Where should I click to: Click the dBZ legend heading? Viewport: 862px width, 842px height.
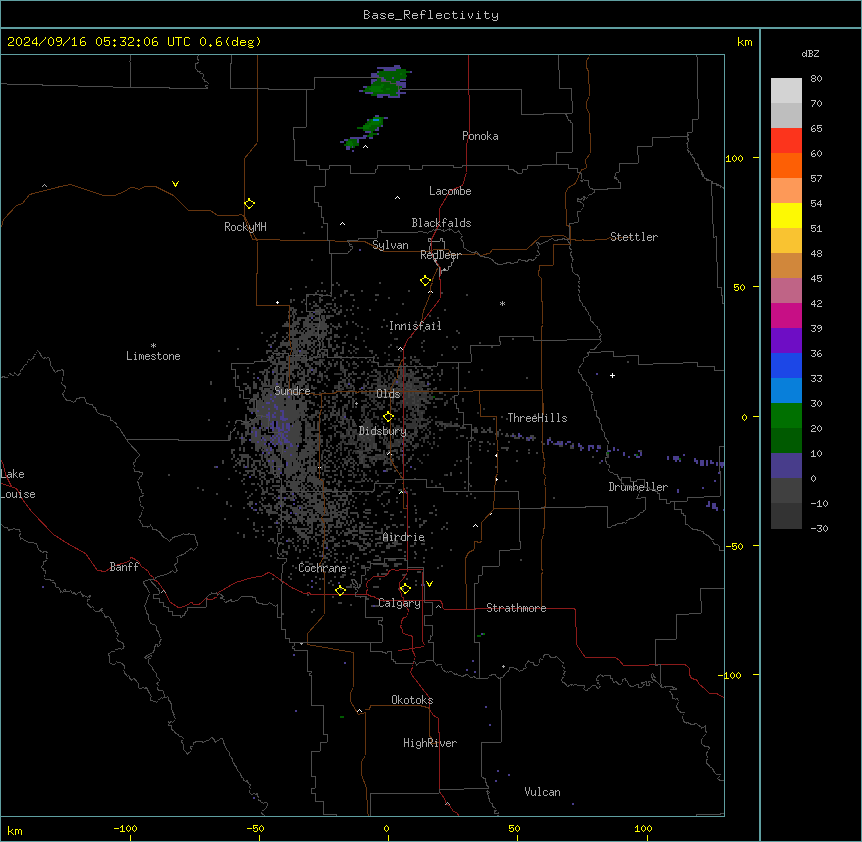(810, 53)
